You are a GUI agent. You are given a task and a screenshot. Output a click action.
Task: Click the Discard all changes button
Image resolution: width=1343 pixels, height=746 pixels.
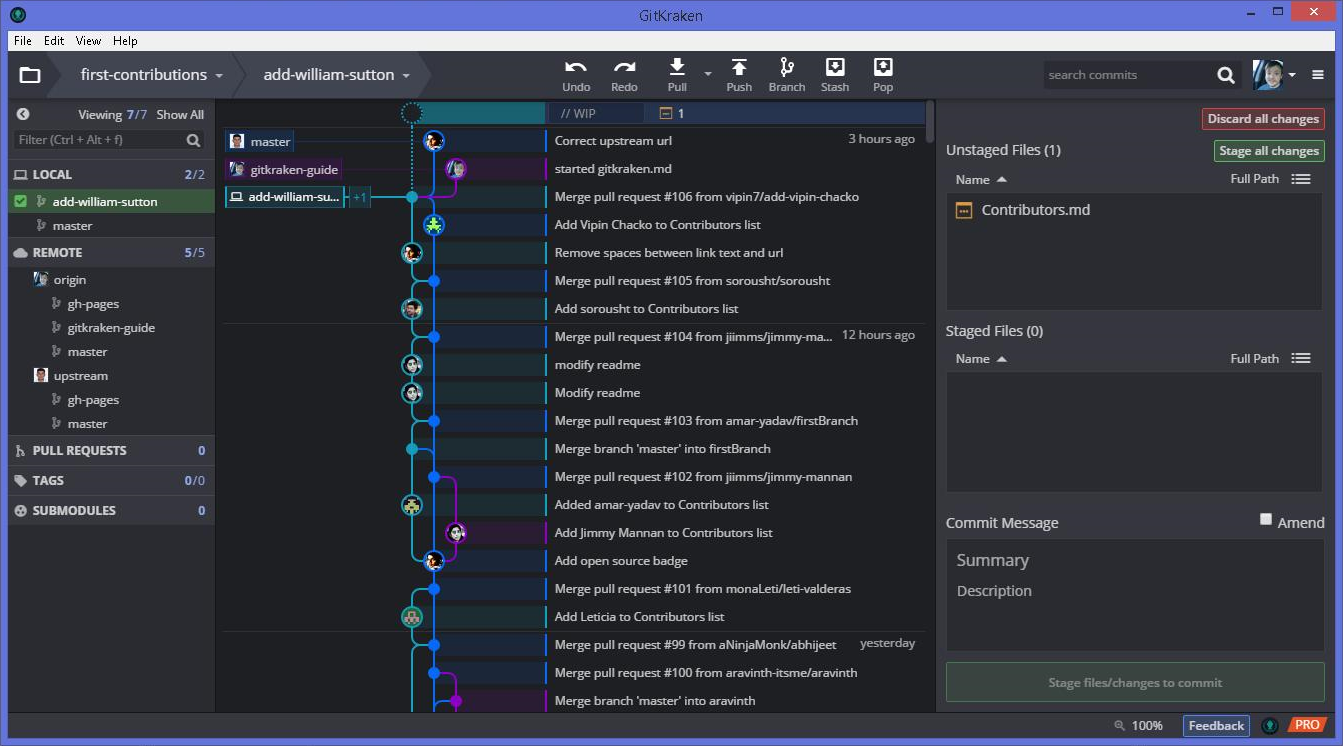pyautogui.click(x=1263, y=119)
